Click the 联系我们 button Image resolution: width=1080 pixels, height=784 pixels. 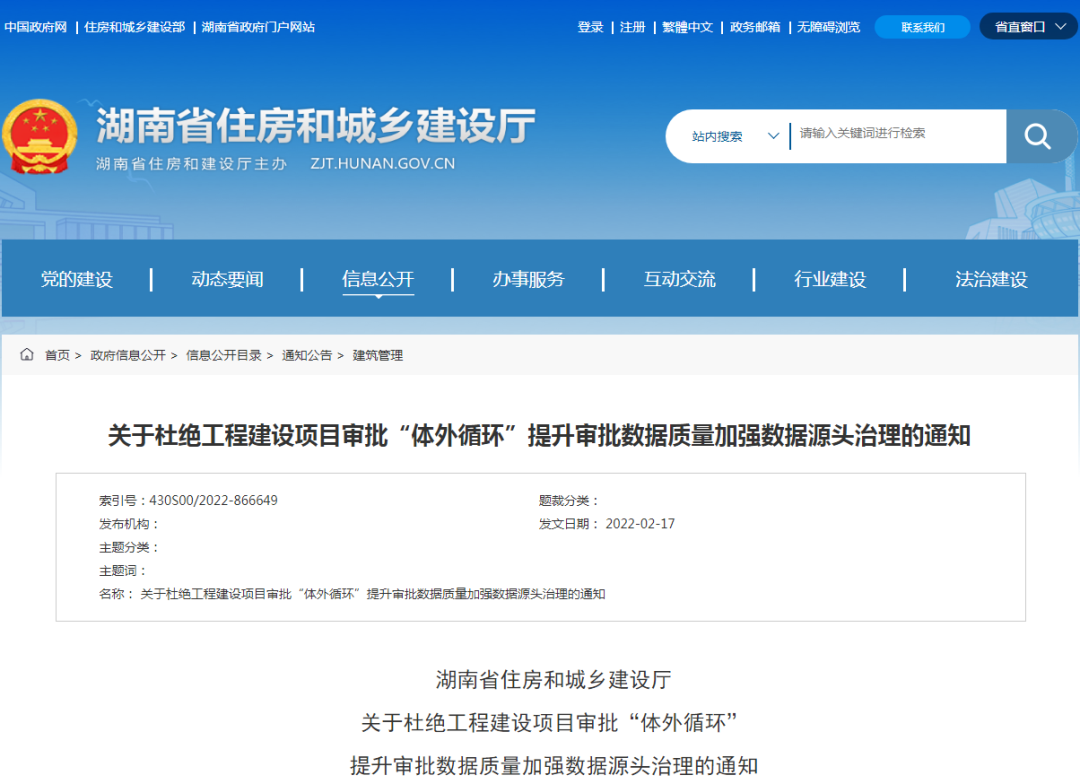click(x=922, y=27)
